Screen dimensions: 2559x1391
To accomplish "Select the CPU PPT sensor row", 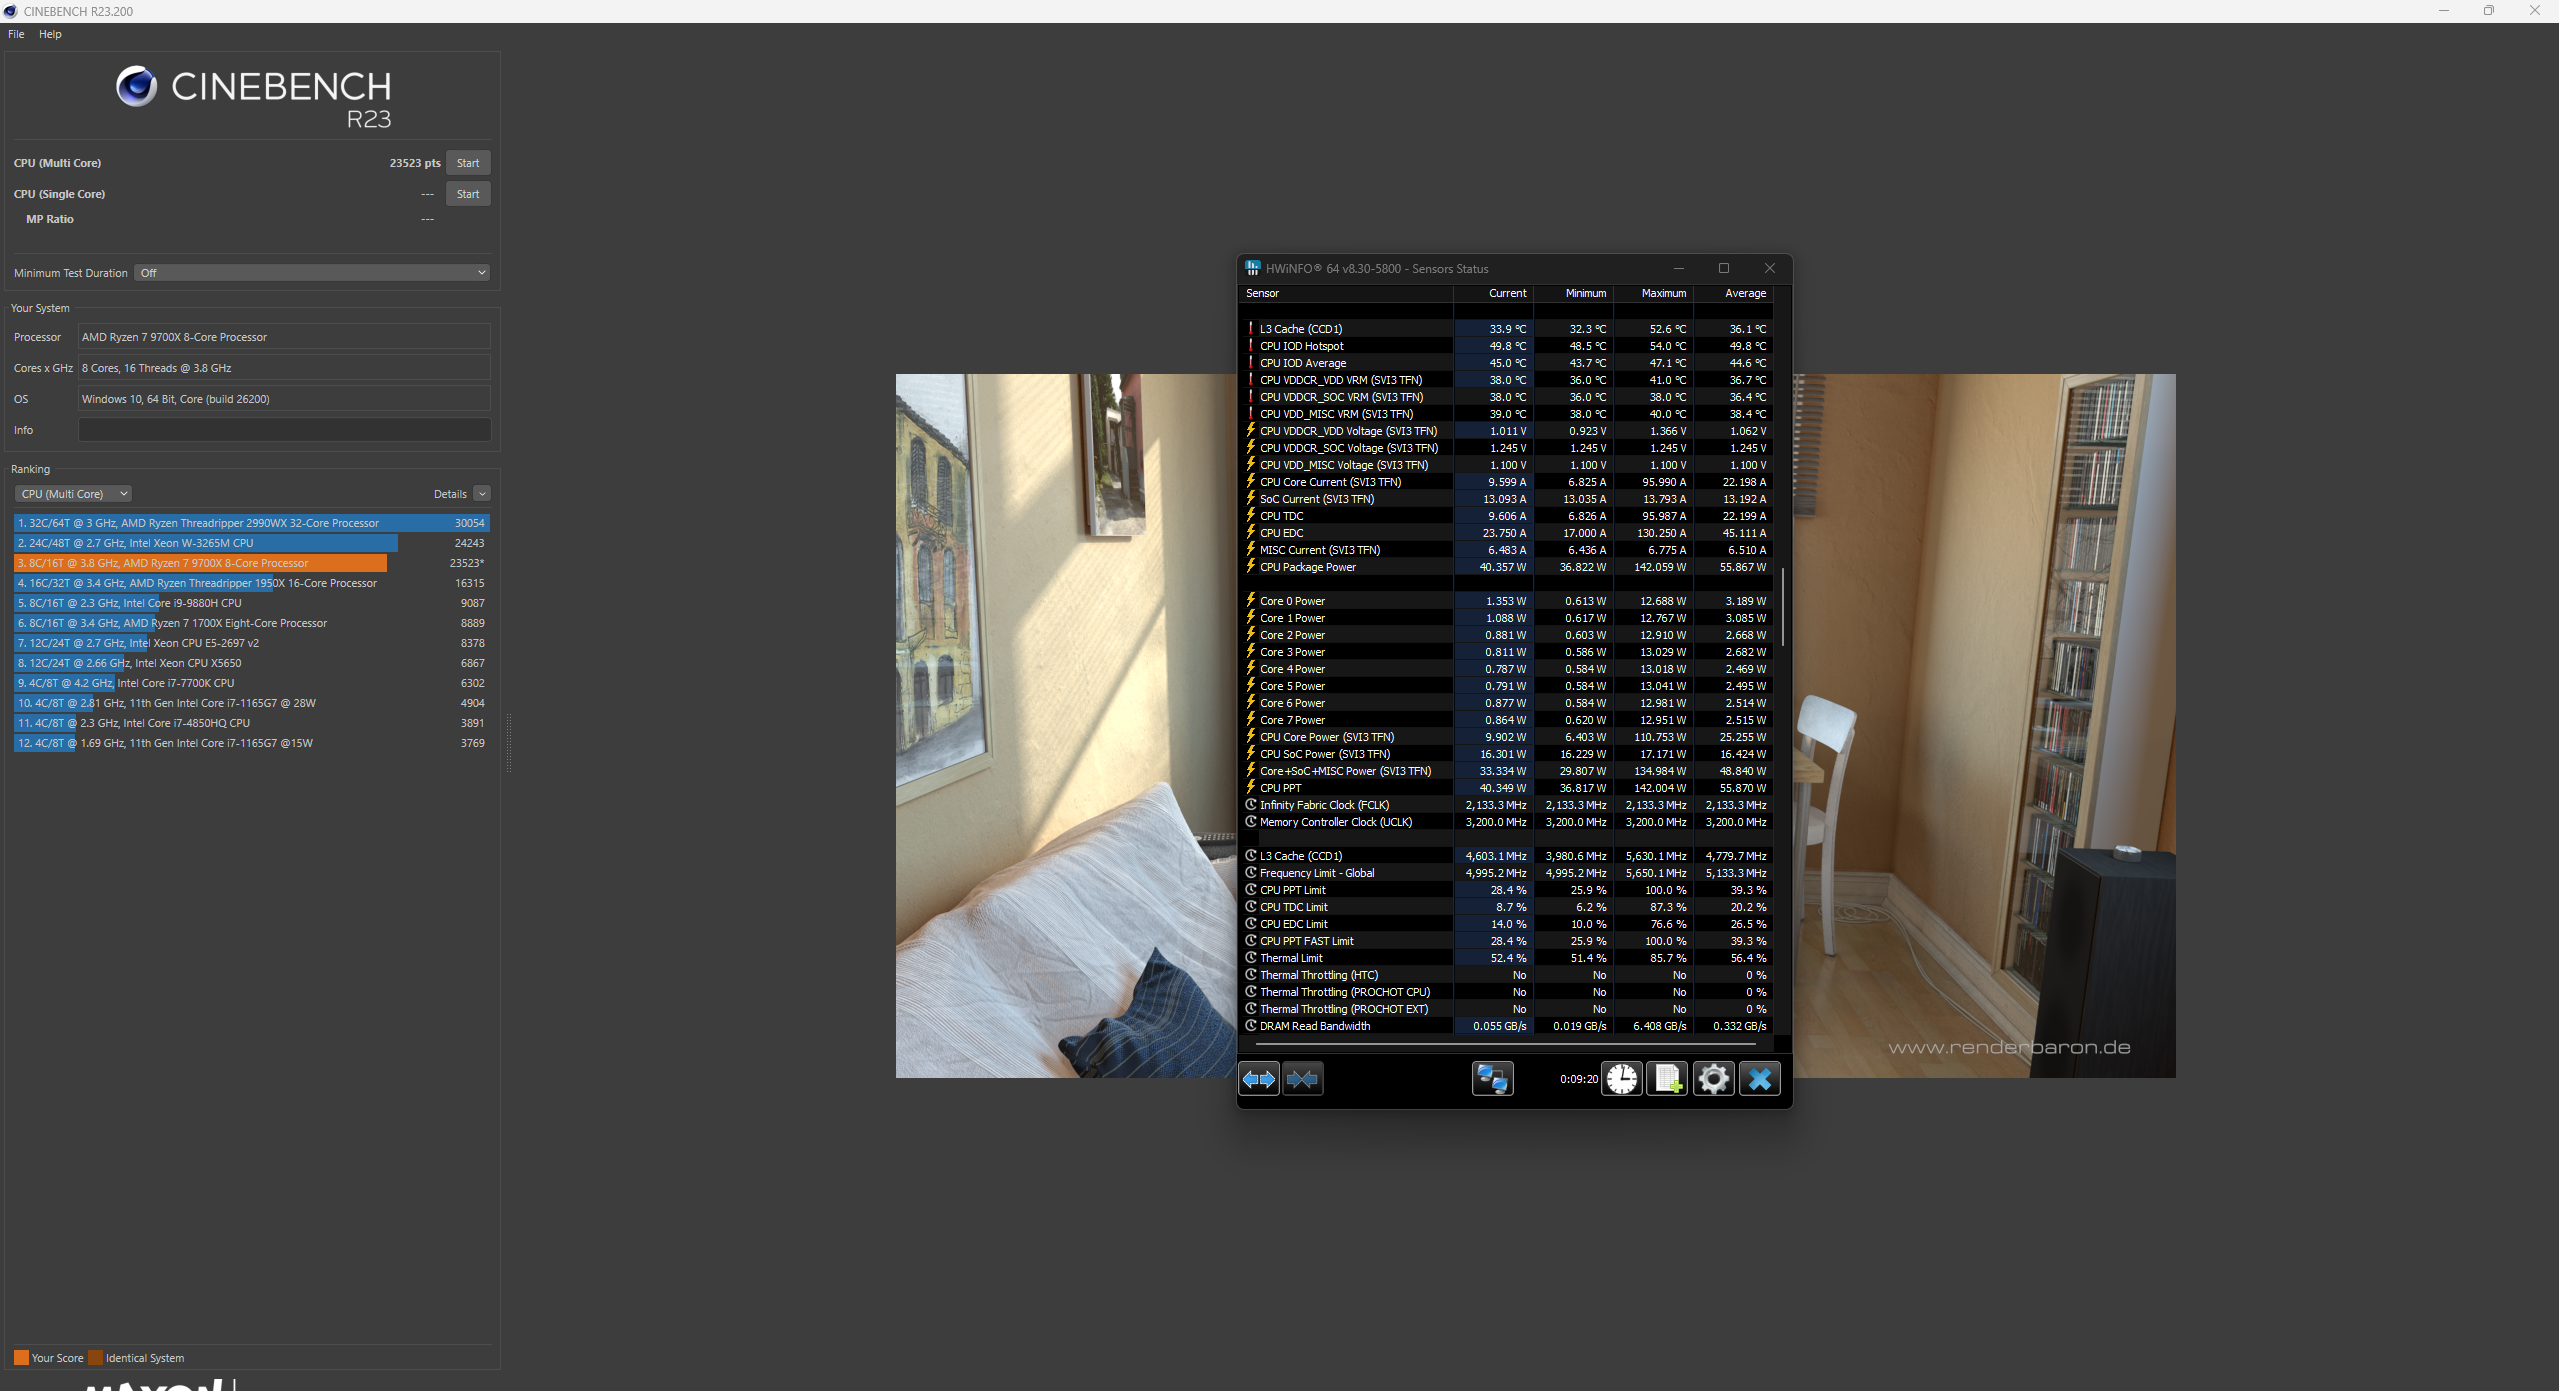I will (1506, 788).
